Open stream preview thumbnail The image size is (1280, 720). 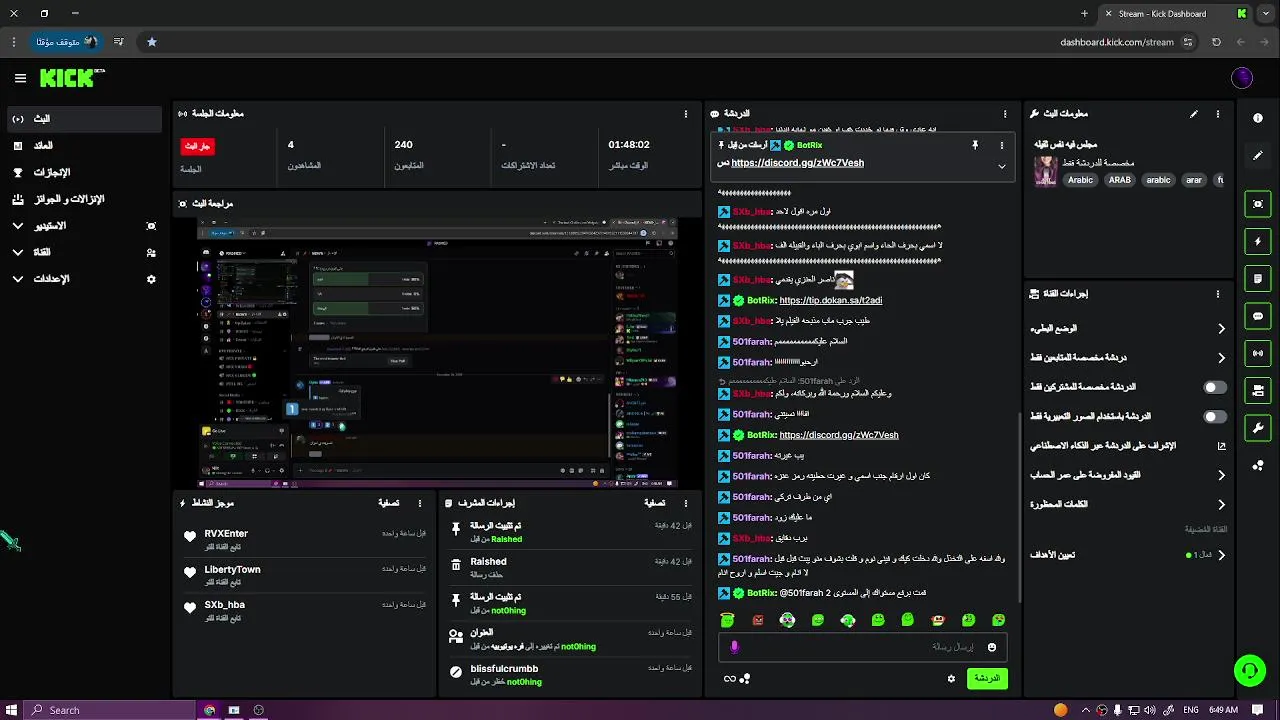click(x=437, y=353)
